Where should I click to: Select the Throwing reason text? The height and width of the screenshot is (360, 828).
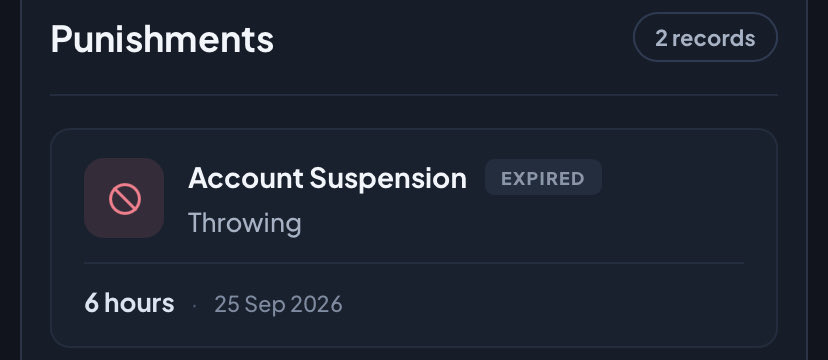point(245,223)
